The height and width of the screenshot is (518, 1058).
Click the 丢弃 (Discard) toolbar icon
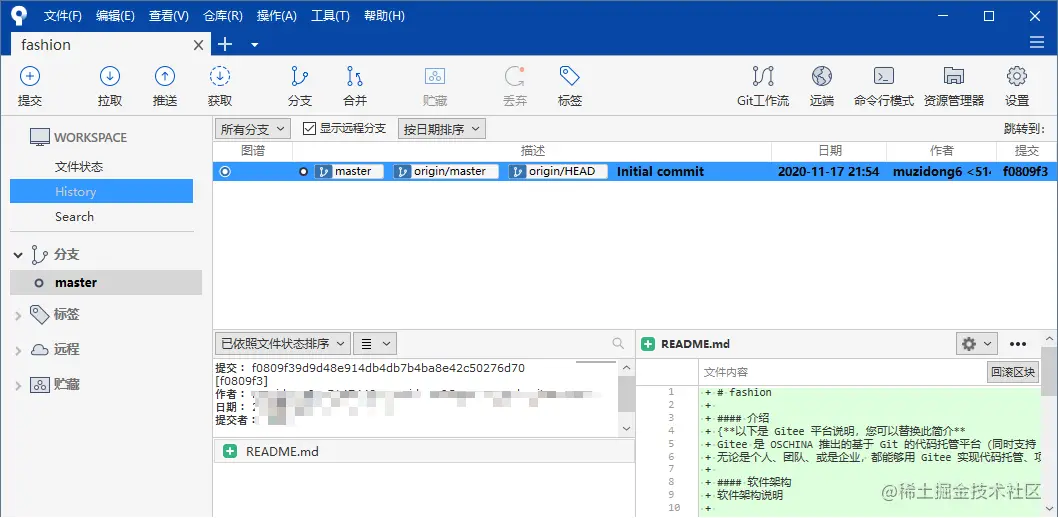pyautogui.click(x=515, y=76)
